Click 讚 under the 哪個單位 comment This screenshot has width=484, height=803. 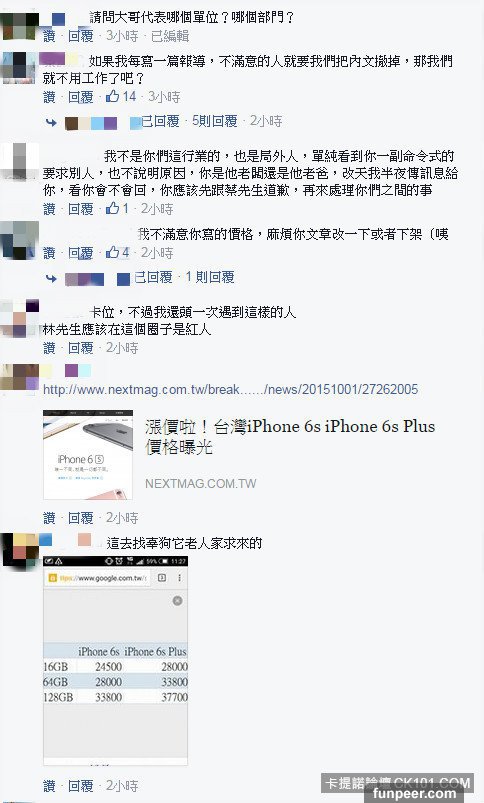pos(49,36)
